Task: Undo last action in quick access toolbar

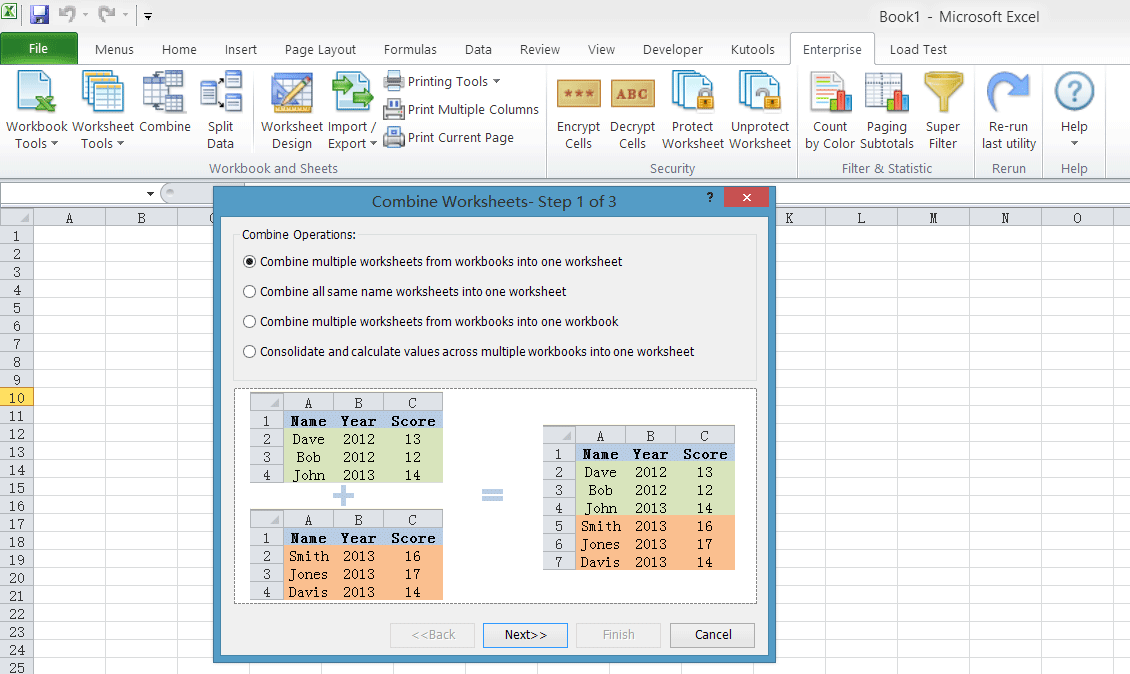Action: pyautogui.click(x=67, y=14)
